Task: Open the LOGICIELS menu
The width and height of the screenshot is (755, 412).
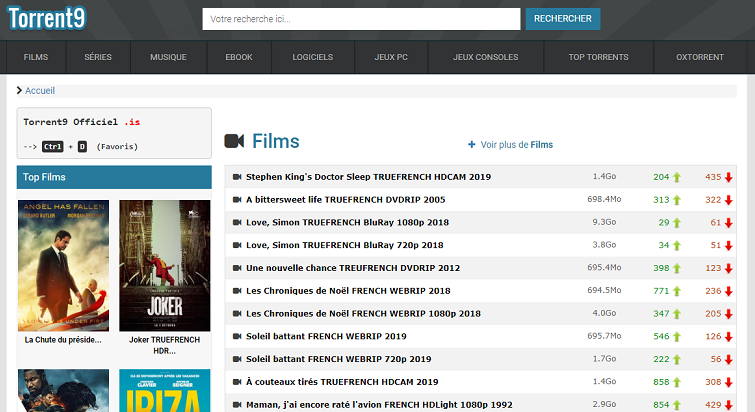Action: click(x=312, y=57)
